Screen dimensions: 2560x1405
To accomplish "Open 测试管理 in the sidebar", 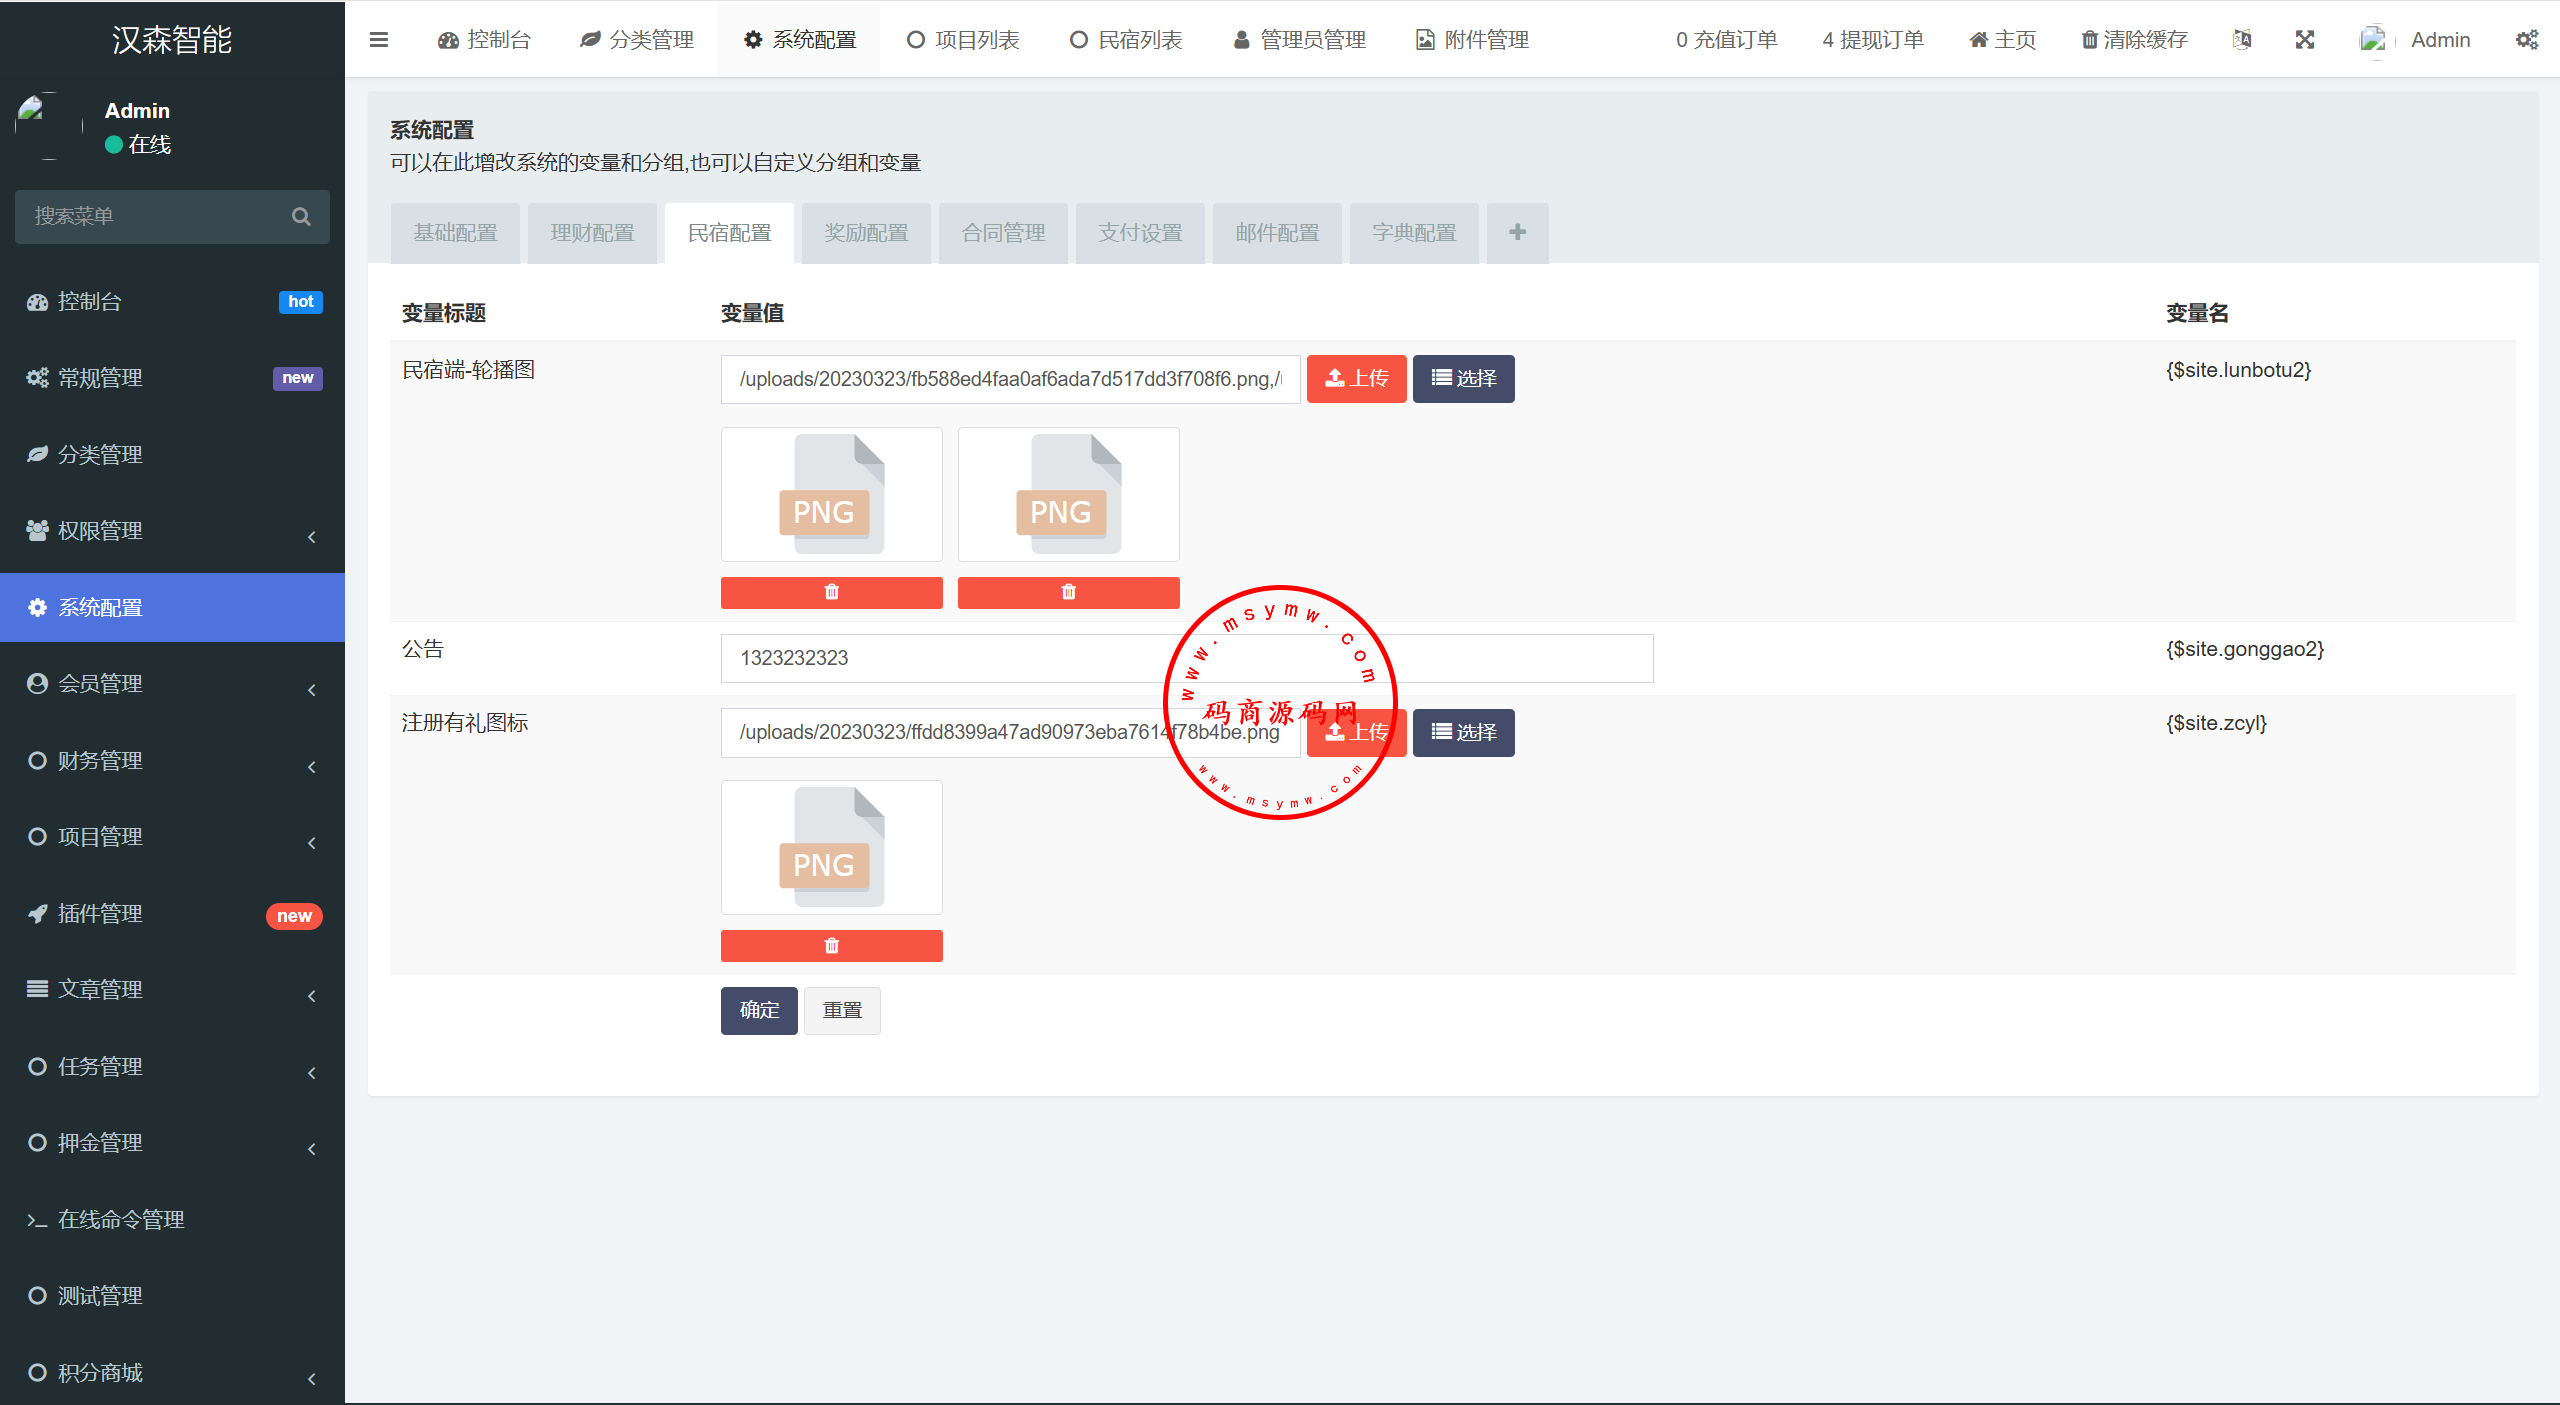I will [x=172, y=1296].
